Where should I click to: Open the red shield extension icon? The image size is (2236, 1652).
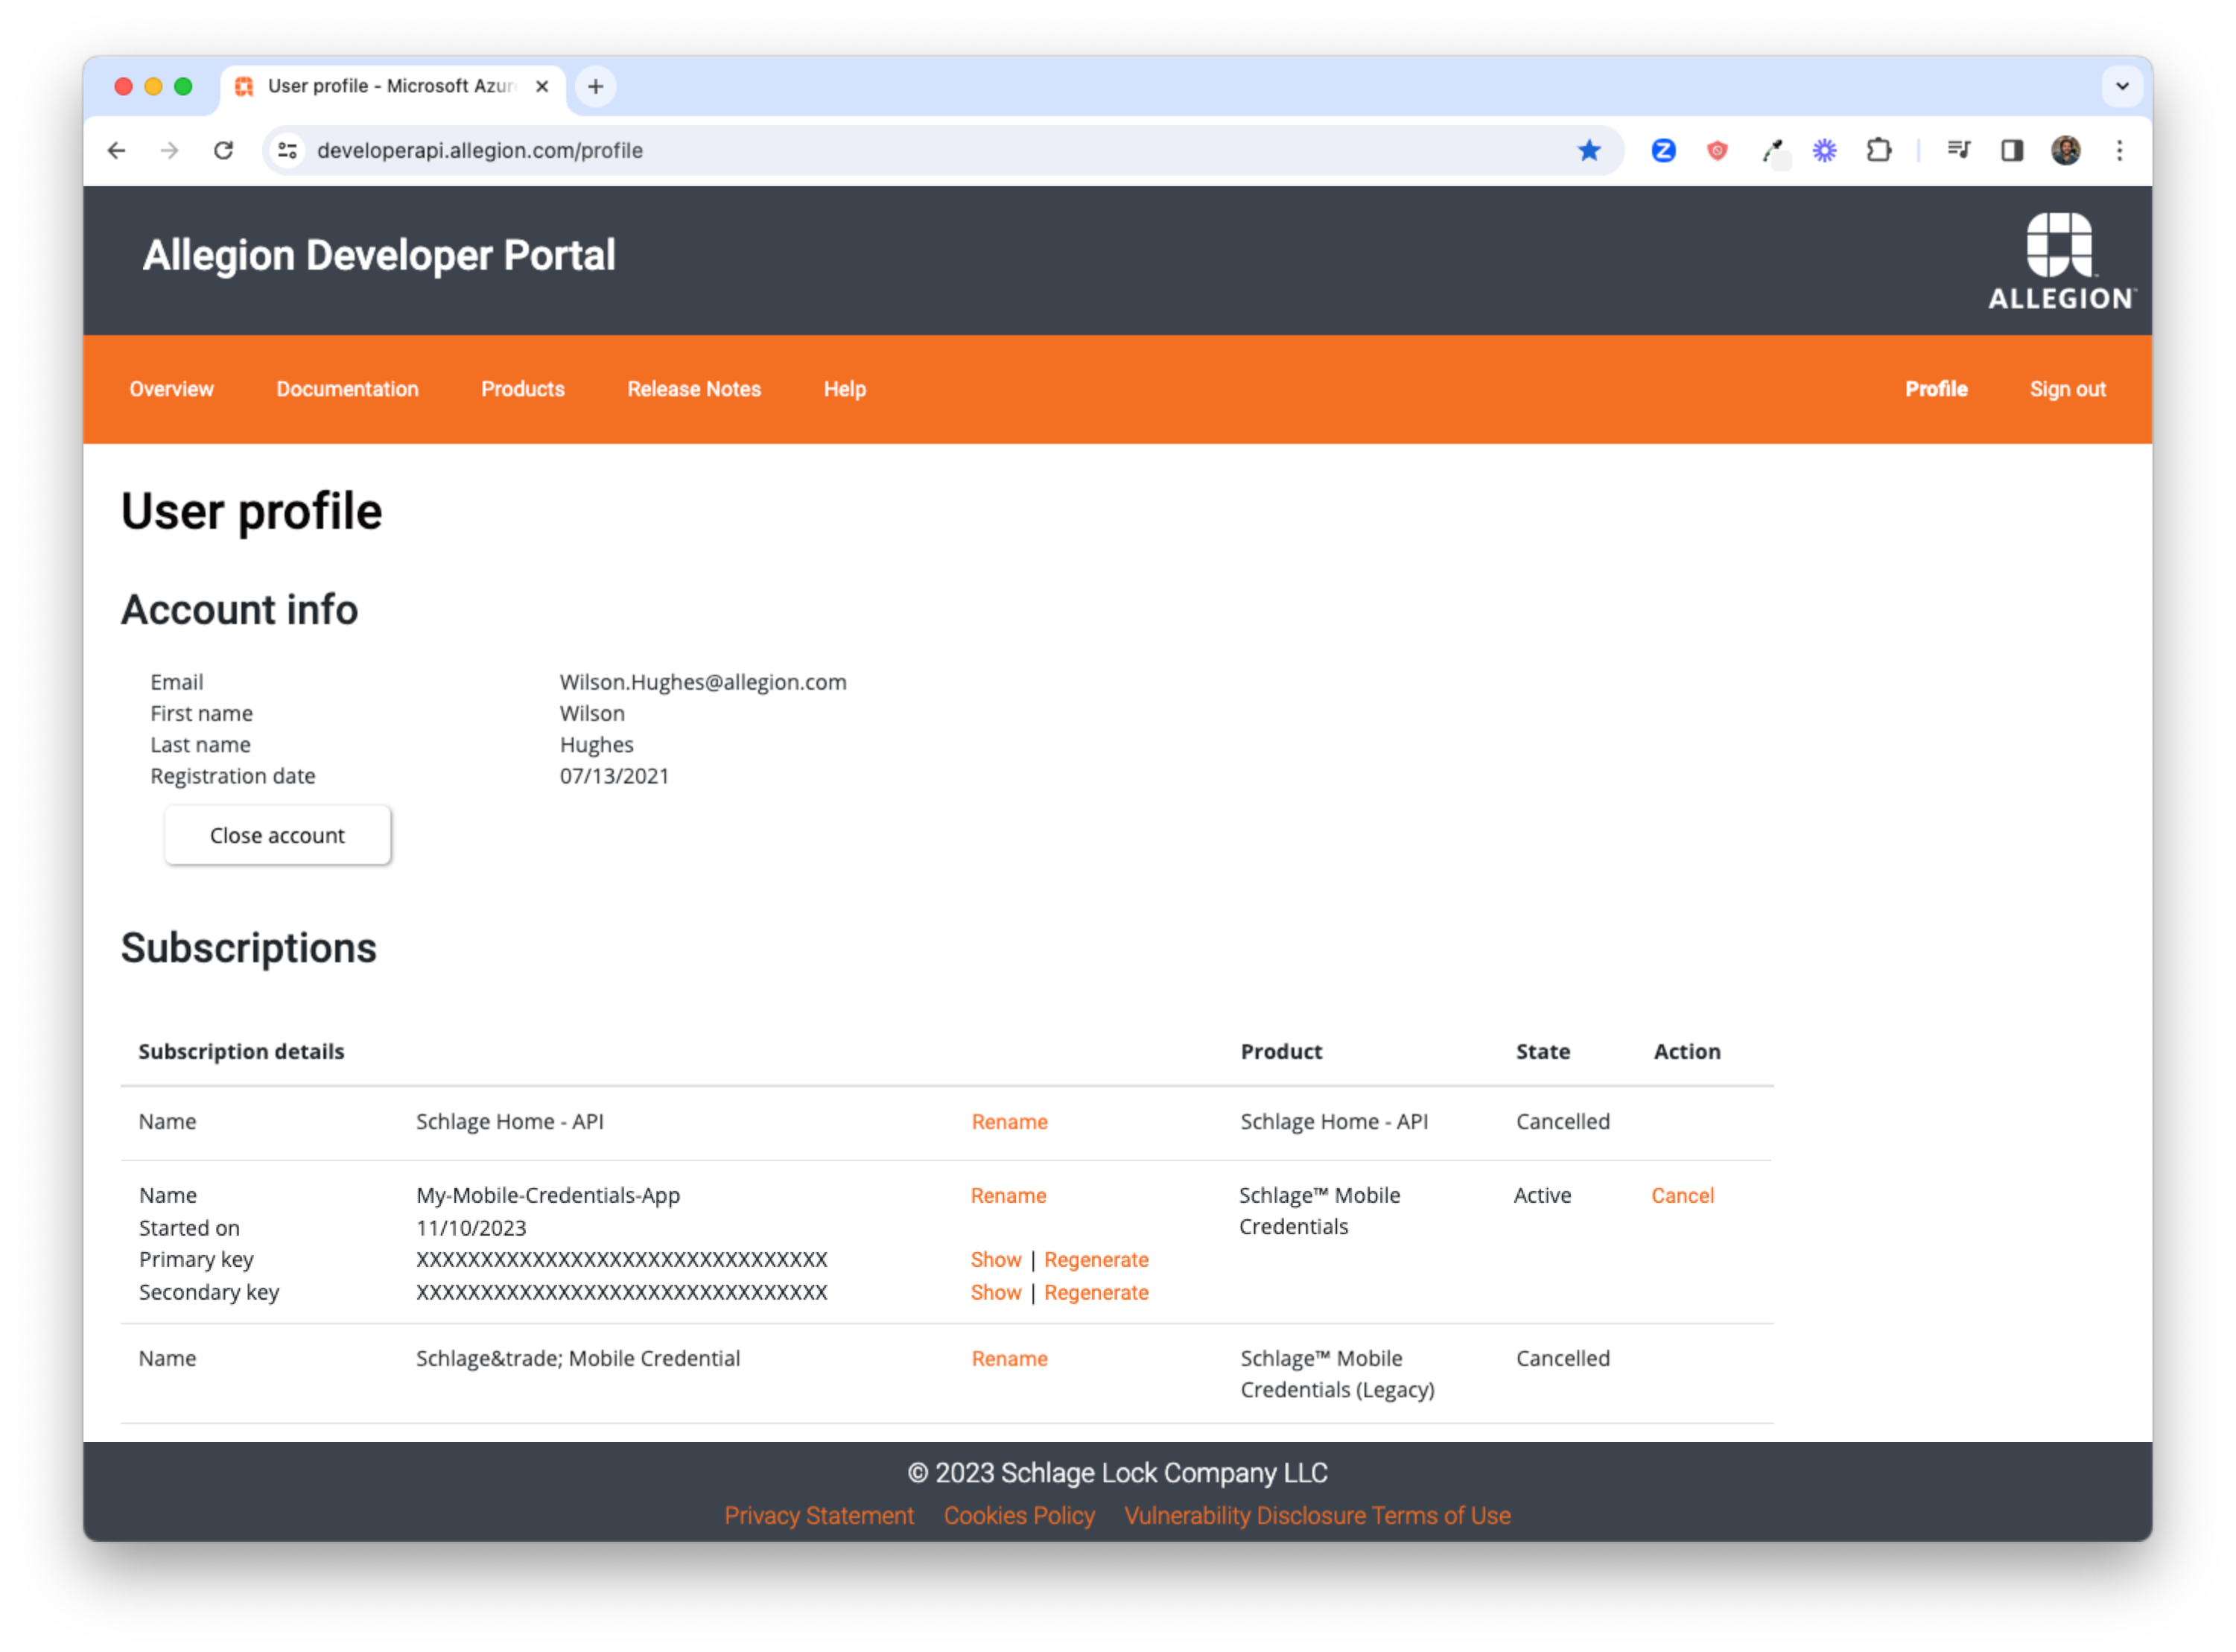[x=1718, y=150]
